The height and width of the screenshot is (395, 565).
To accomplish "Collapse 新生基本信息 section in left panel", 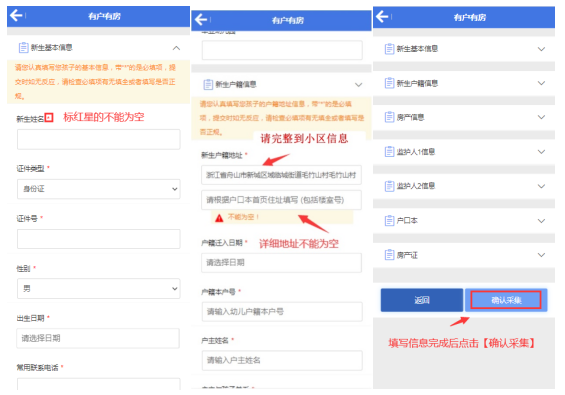I will coord(176,48).
